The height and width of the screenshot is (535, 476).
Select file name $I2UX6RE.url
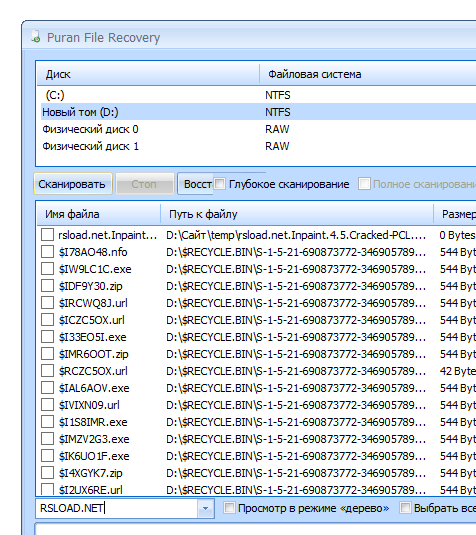click(90, 490)
